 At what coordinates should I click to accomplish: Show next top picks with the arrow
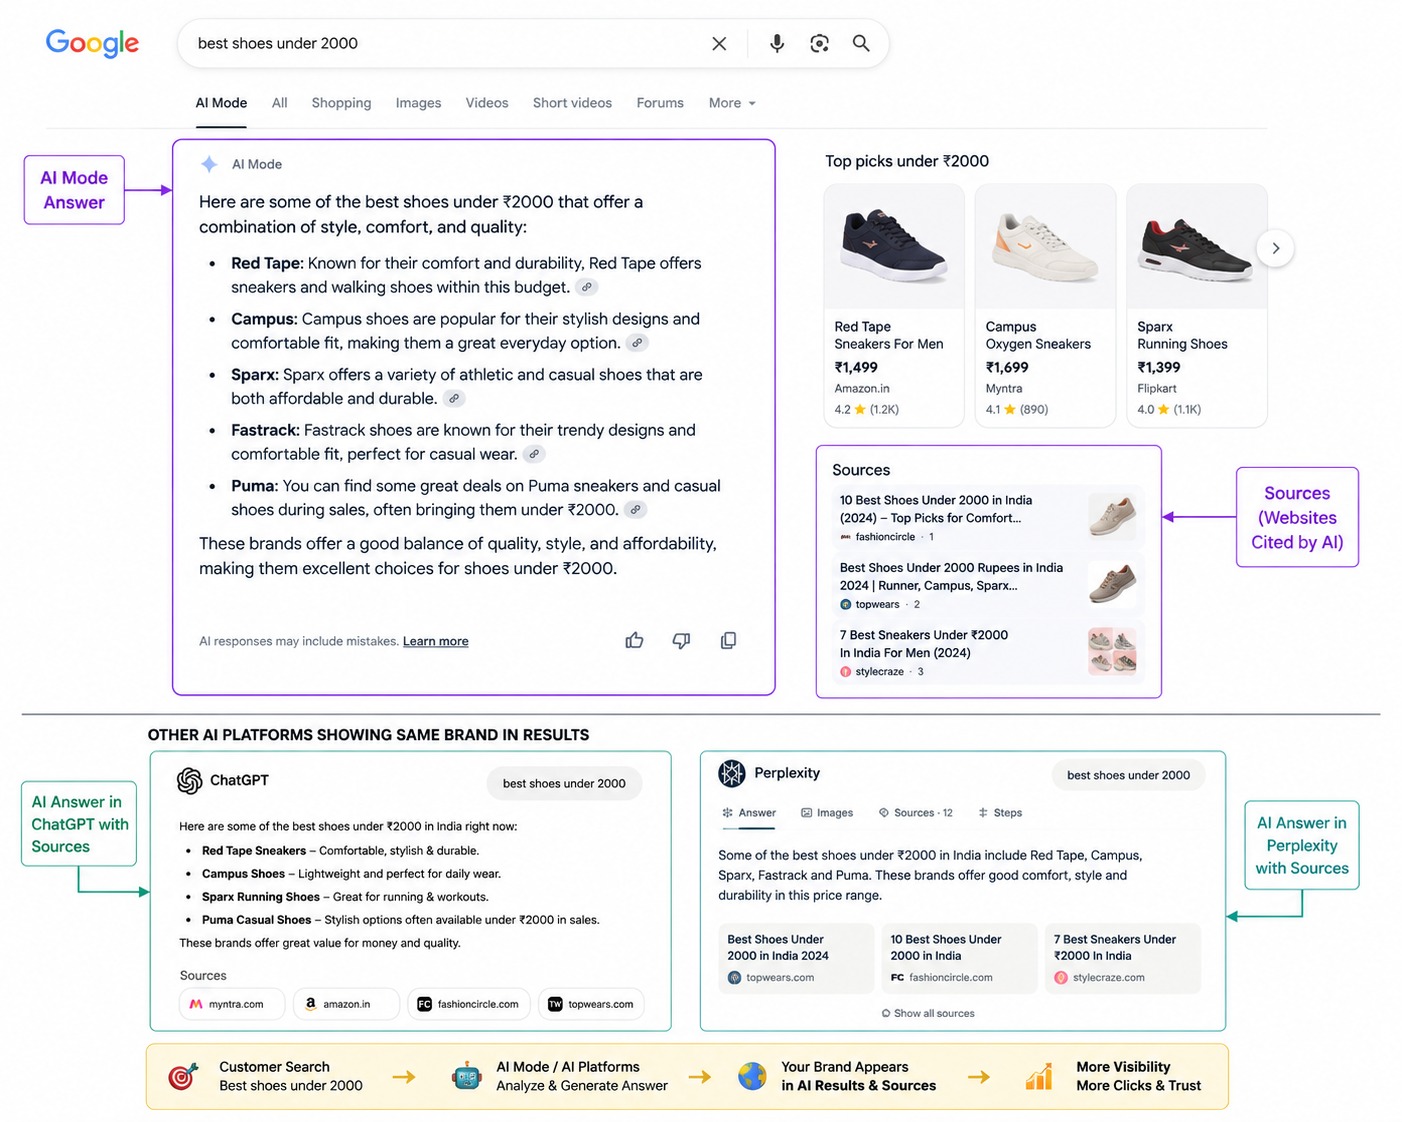point(1275,248)
